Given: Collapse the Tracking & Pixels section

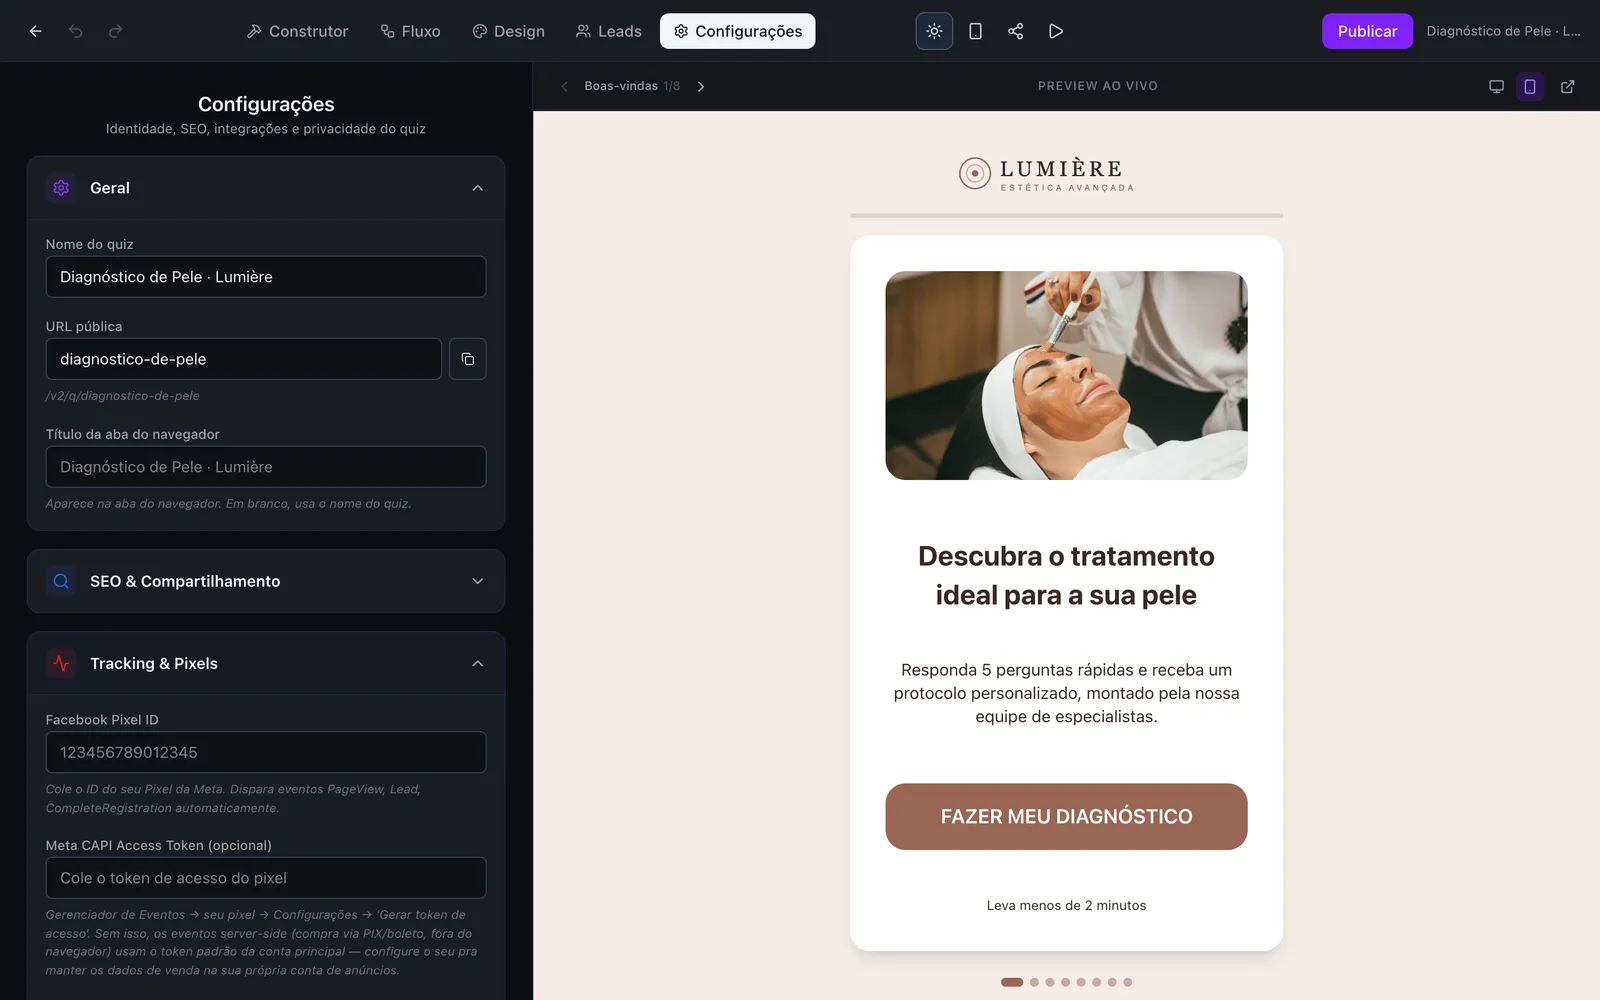Looking at the screenshot, I should click(477, 663).
